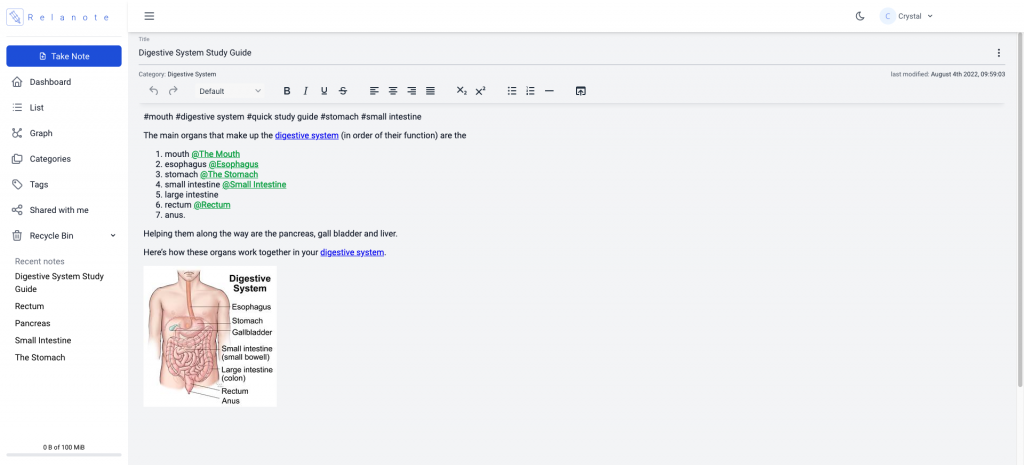Align text left

pyautogui.click(x=374, y=91)
